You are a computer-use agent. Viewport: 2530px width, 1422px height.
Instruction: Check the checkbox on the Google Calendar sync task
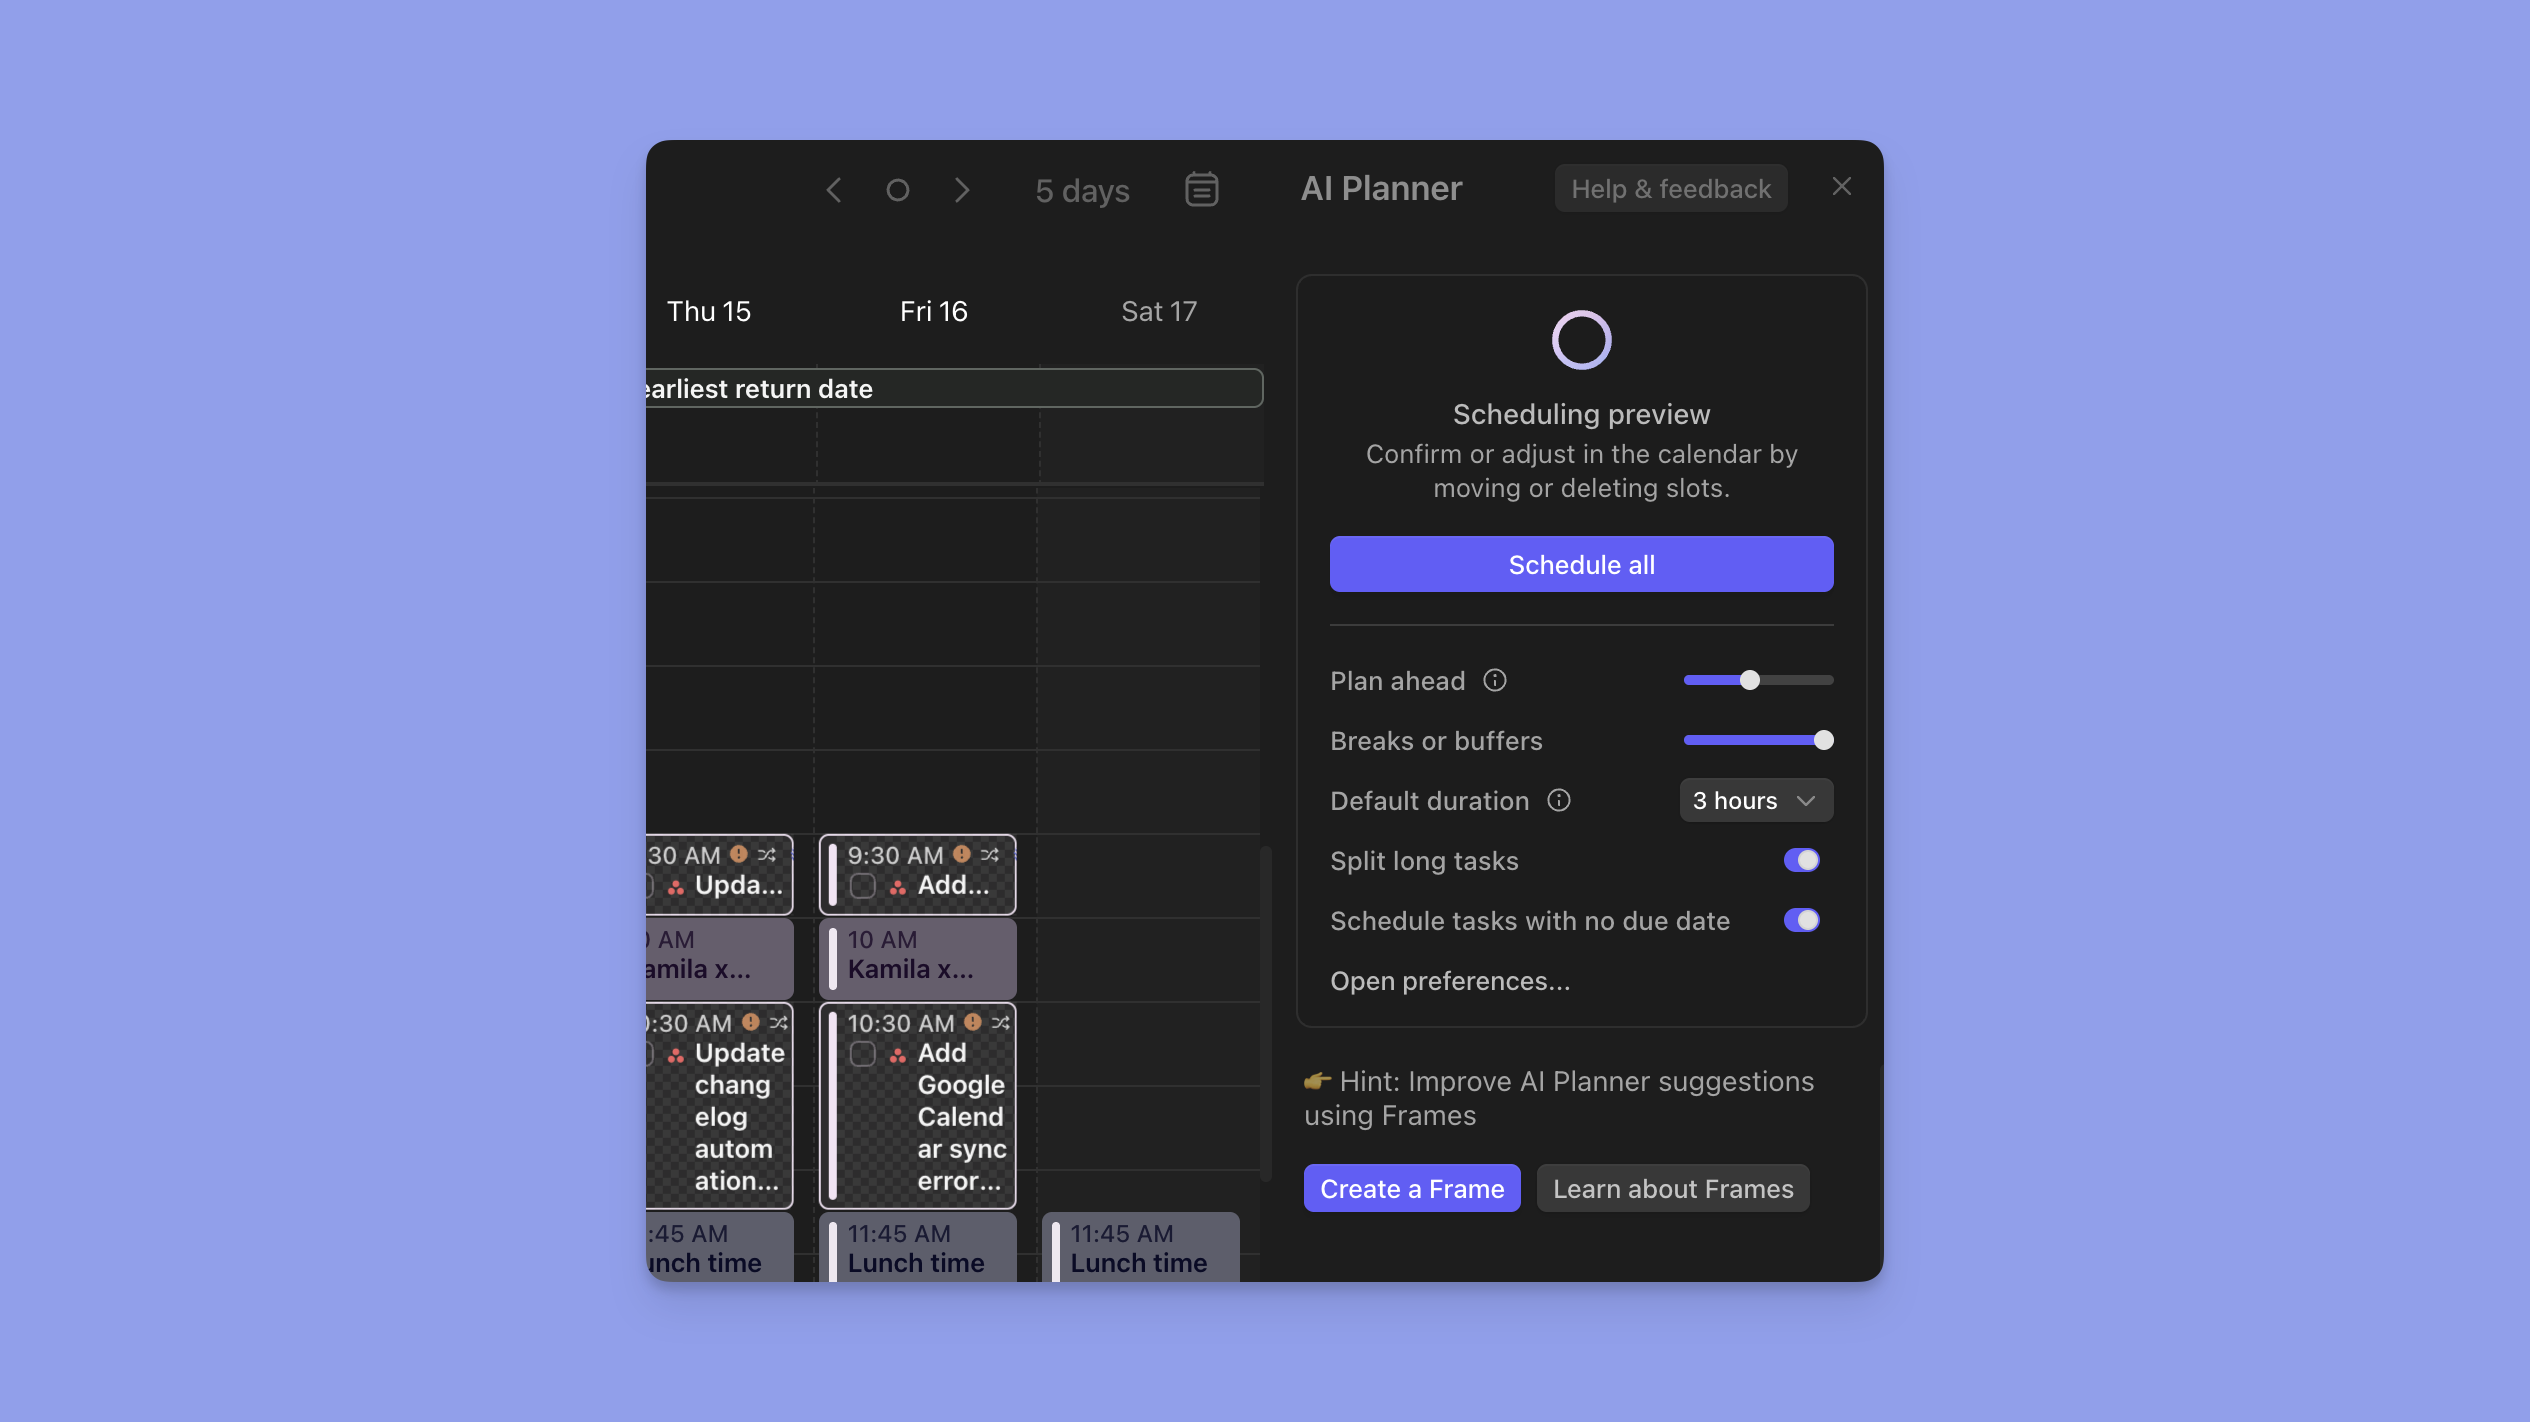[861, 1053]
